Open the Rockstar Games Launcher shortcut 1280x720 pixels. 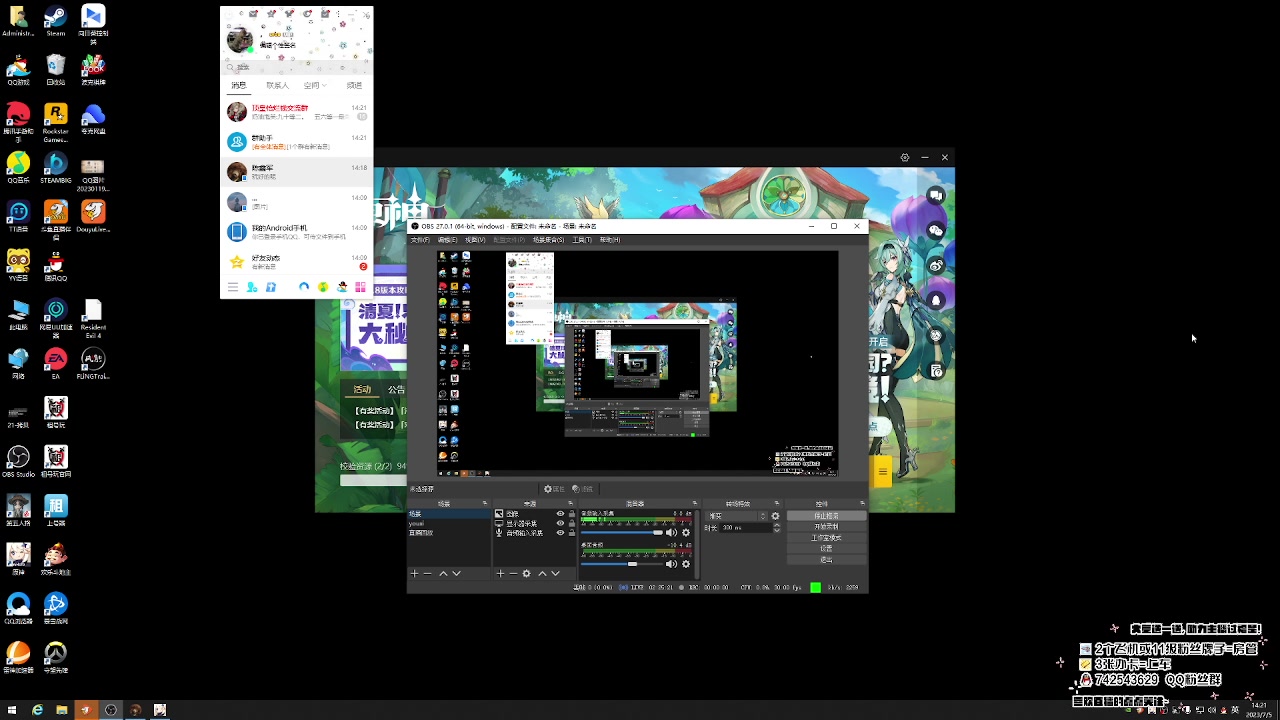[56, 119]
